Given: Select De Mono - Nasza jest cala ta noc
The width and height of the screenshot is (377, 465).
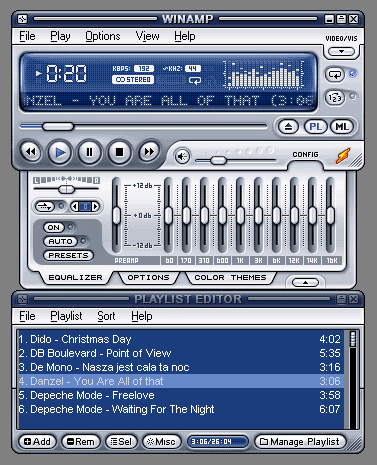Looking at the screenshot, I should click(180, 367).
